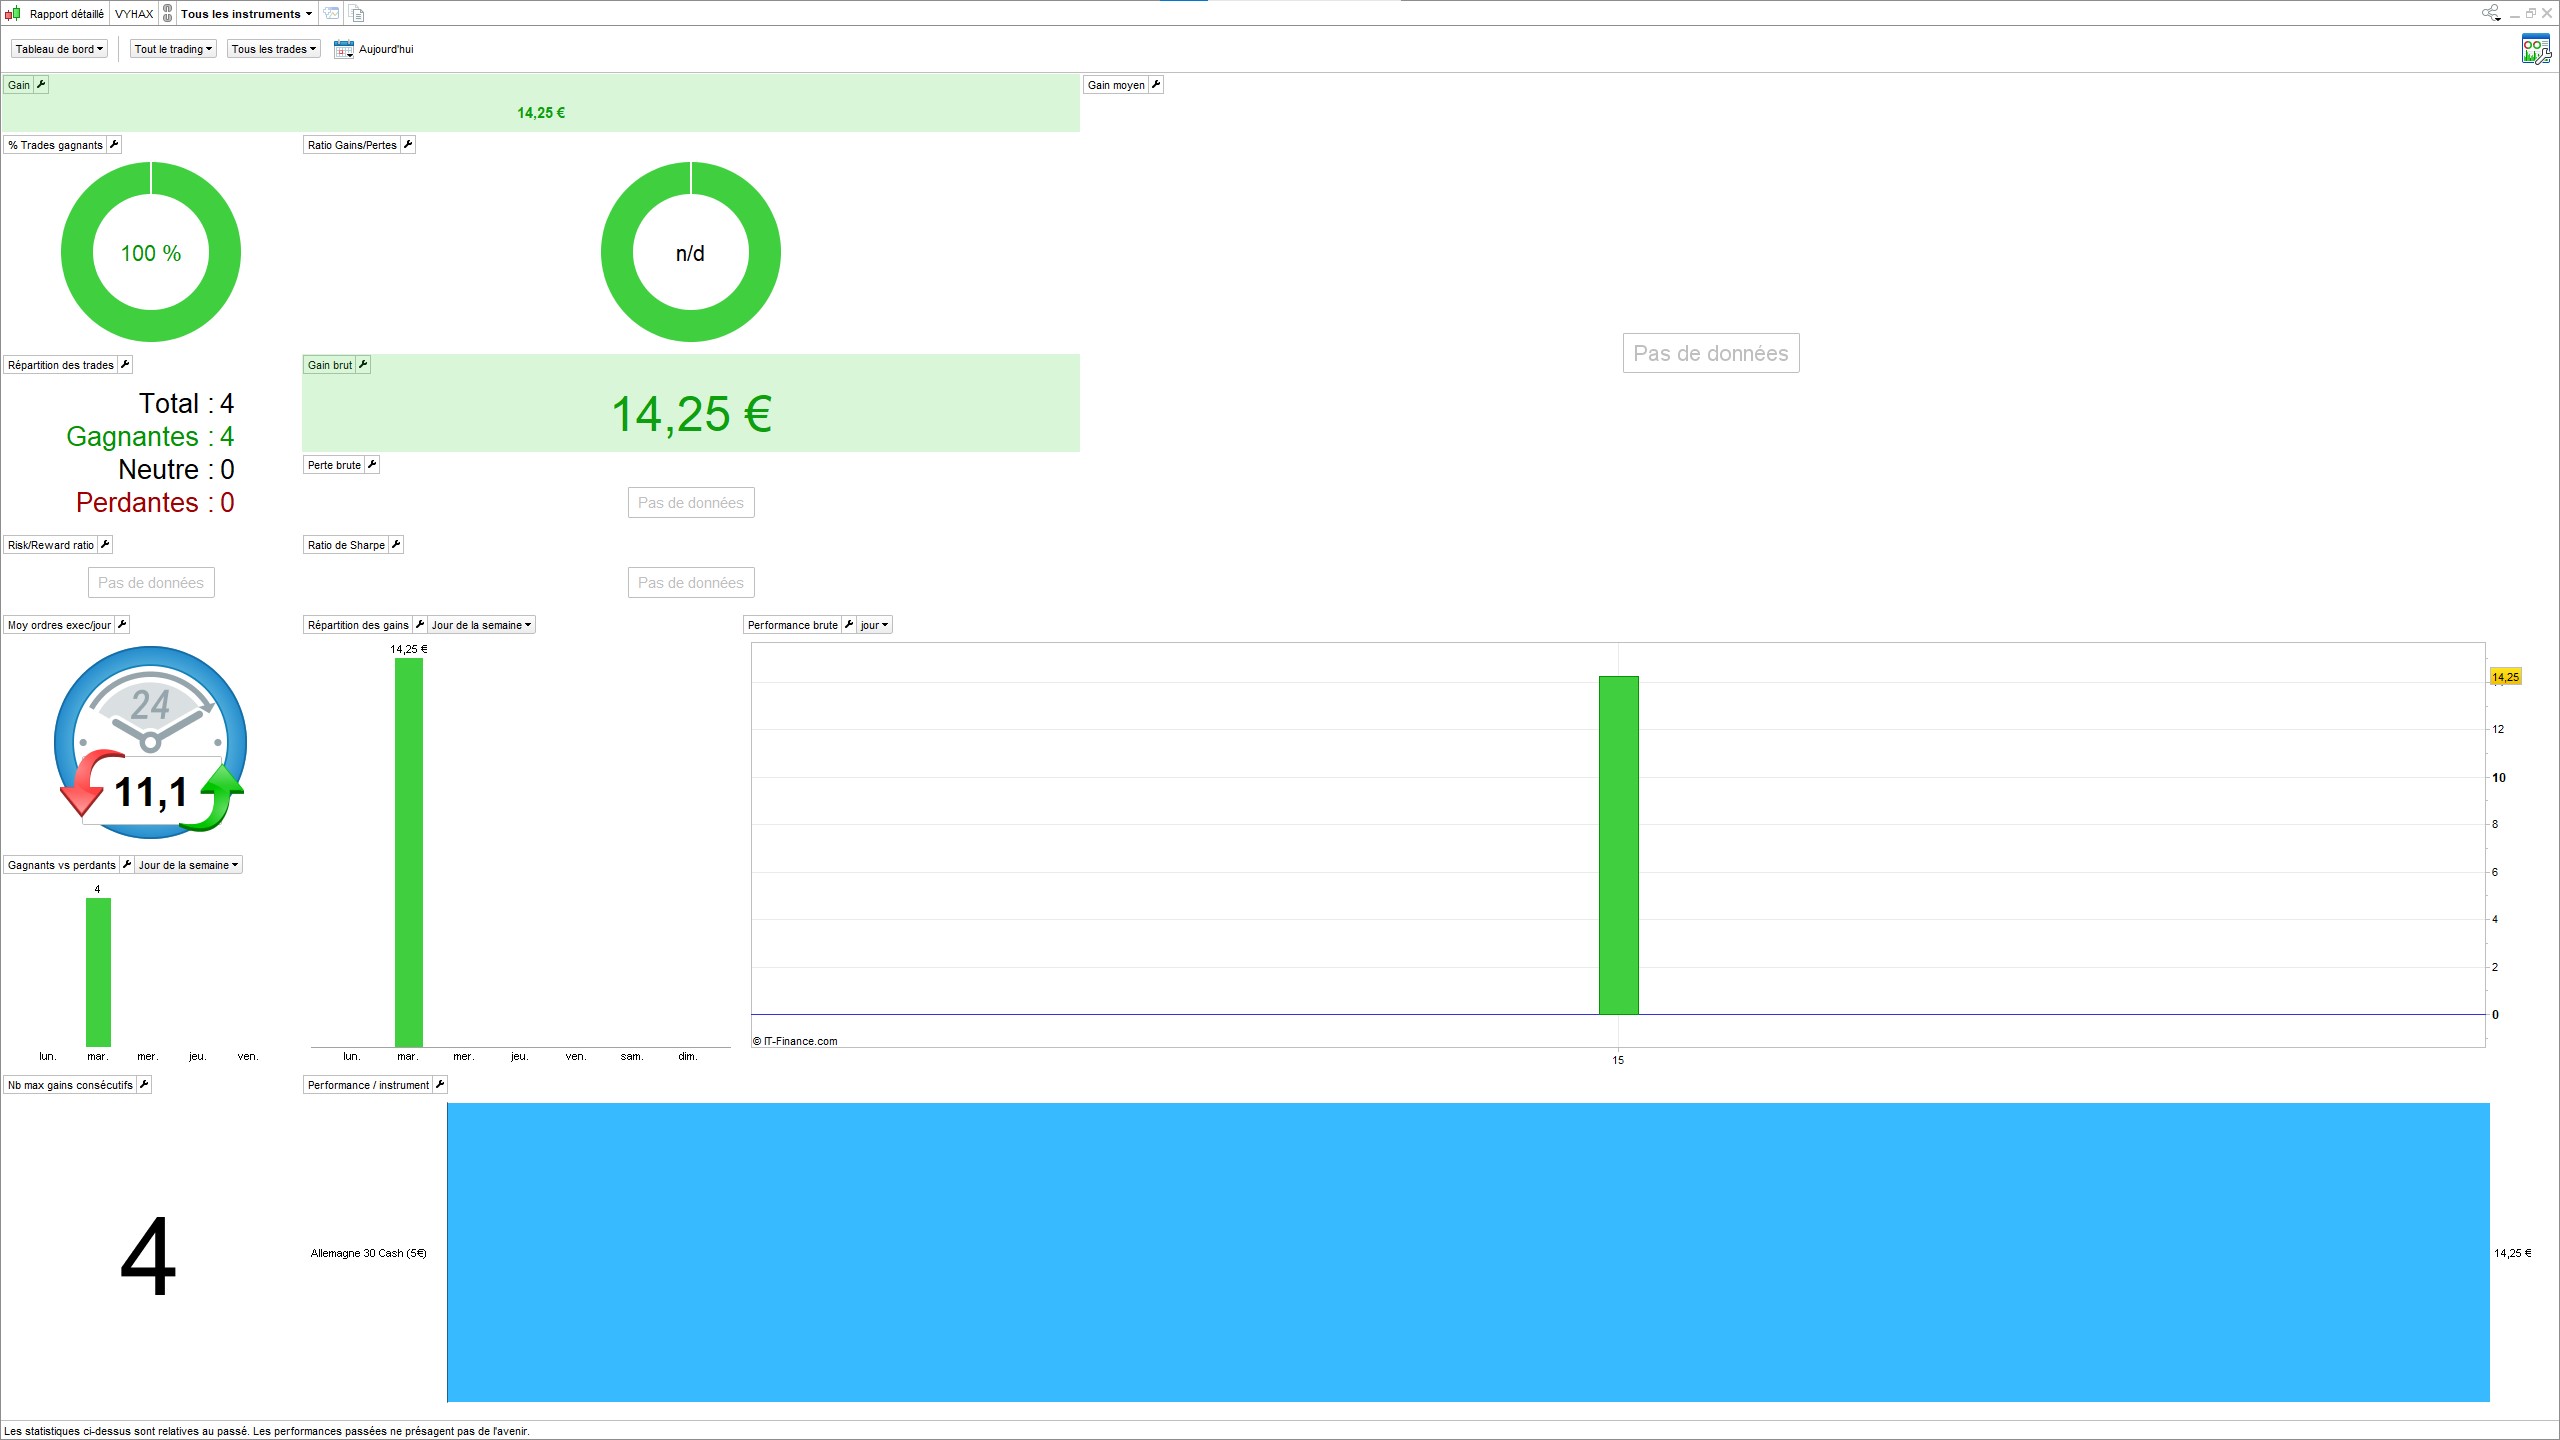Open the Tout le trading dropdown

coord(173,49)
